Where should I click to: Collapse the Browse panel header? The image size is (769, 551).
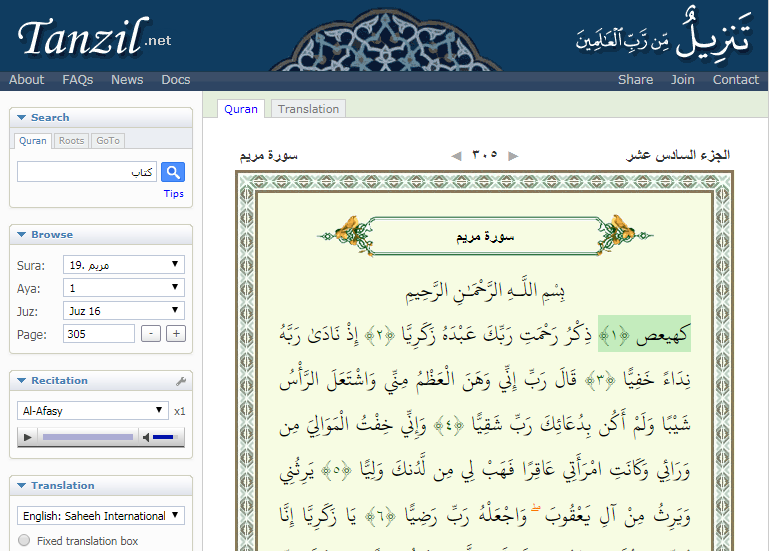[x=22, y=235]
